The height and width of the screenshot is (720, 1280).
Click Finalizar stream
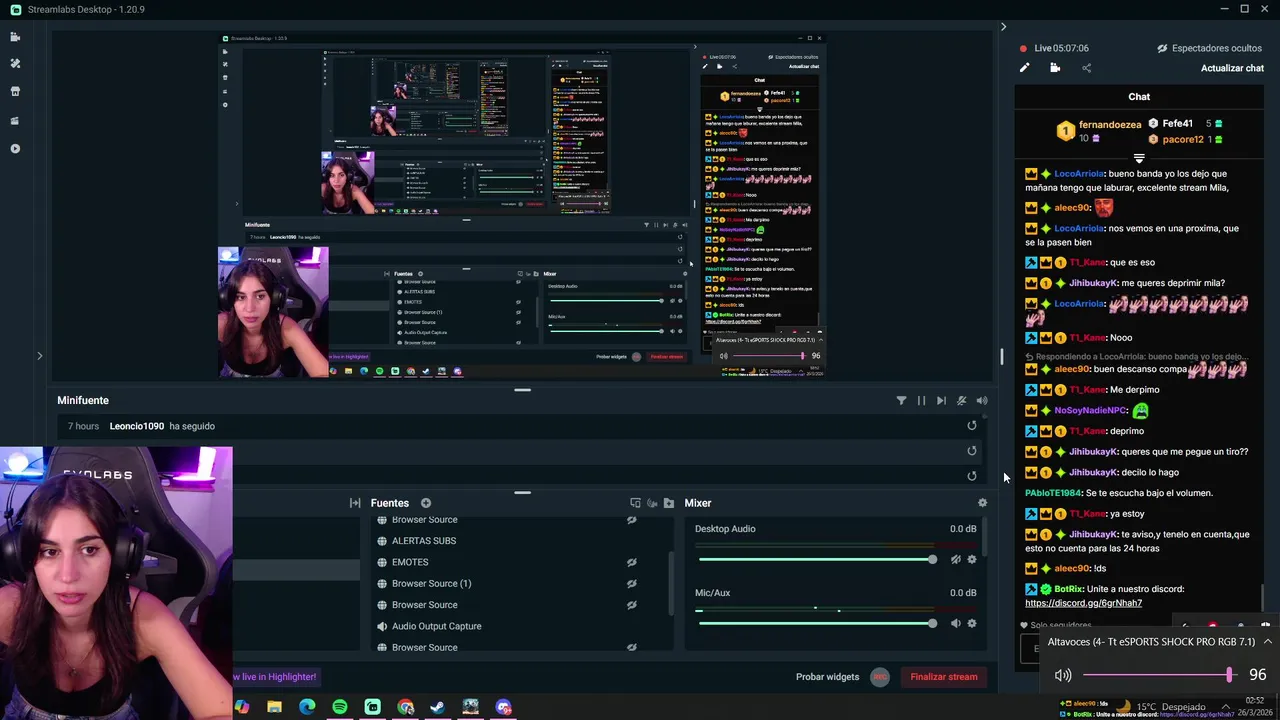click(x=944, y=677)
